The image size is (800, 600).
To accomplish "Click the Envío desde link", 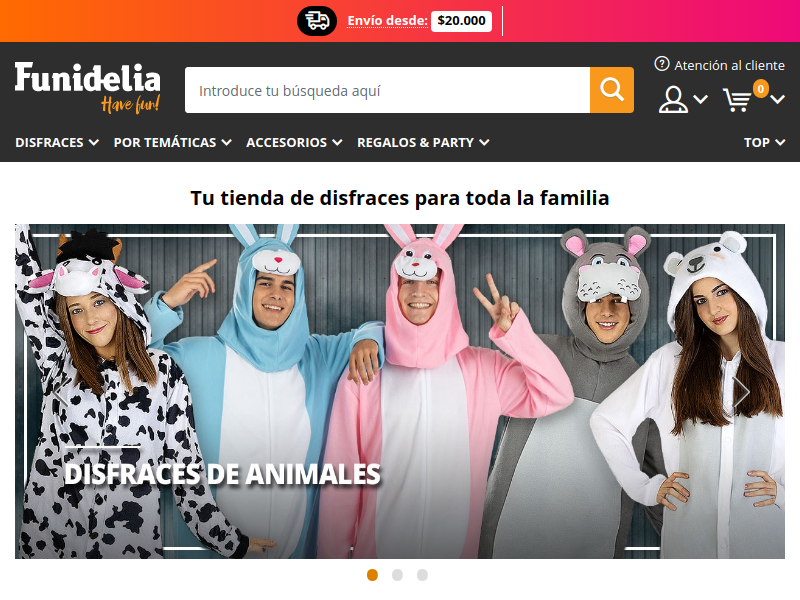I will tap(387, 21).
